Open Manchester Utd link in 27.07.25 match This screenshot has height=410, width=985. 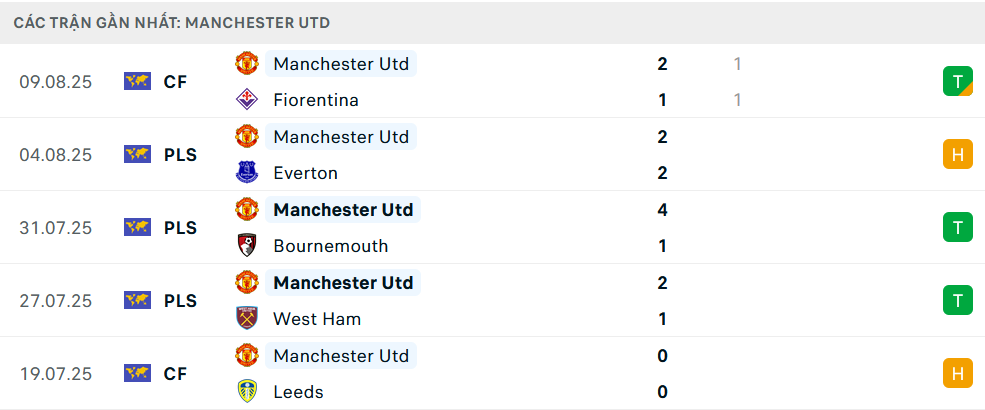343,283
